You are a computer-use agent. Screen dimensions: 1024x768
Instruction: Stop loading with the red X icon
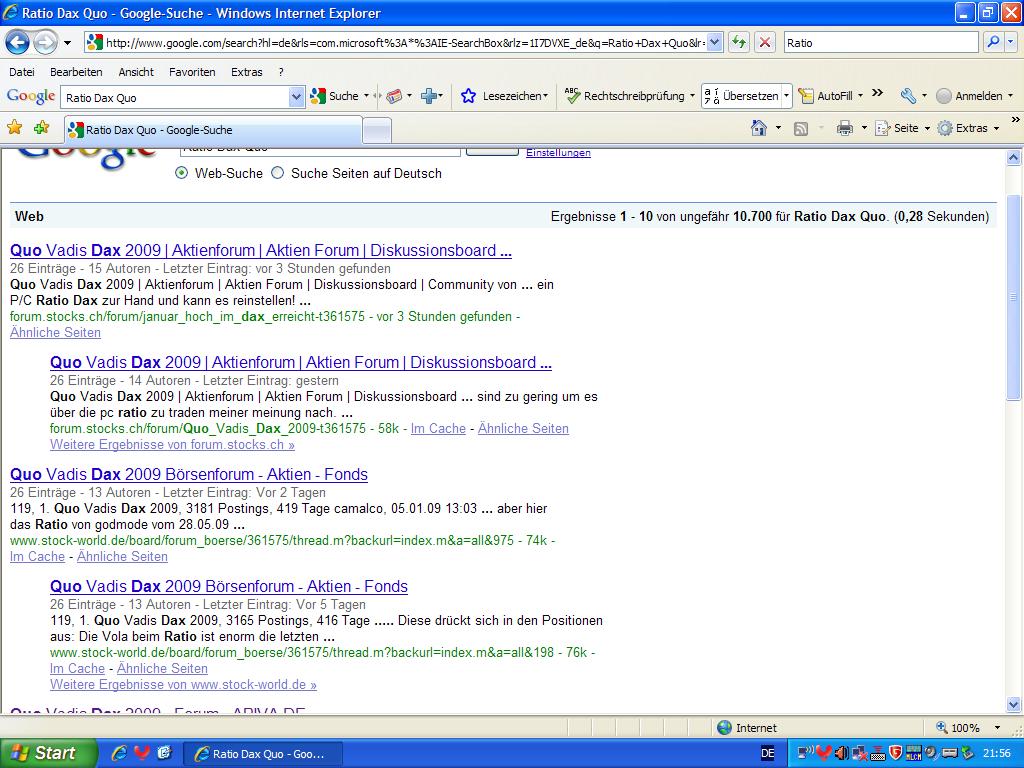coord(765,43)
